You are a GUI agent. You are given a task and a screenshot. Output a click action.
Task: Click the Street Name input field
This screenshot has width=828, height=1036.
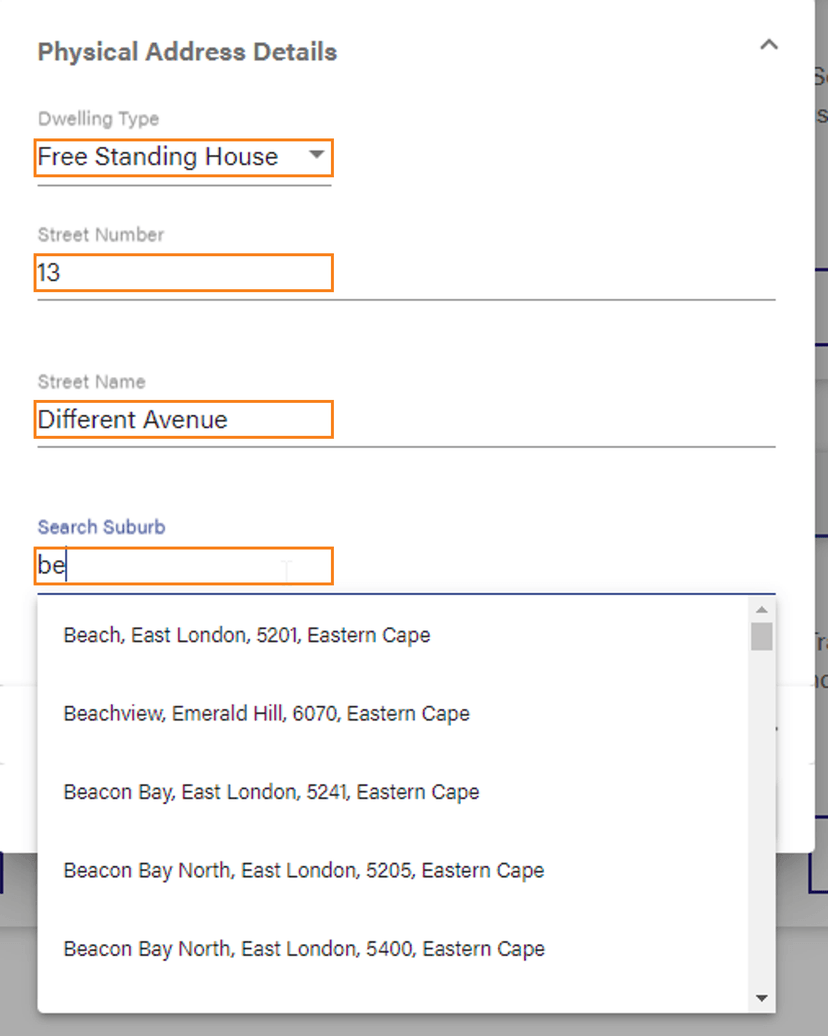point(183,419)
